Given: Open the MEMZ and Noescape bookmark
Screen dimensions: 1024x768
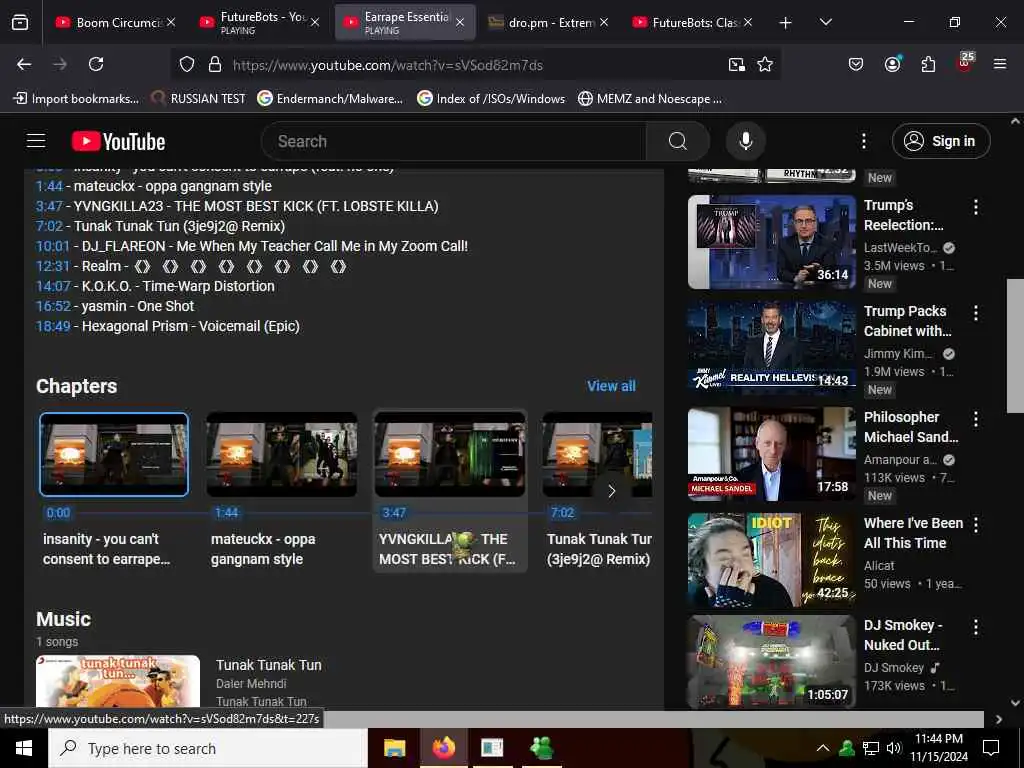Looking at the screenshot, I should tap(650, 99).
